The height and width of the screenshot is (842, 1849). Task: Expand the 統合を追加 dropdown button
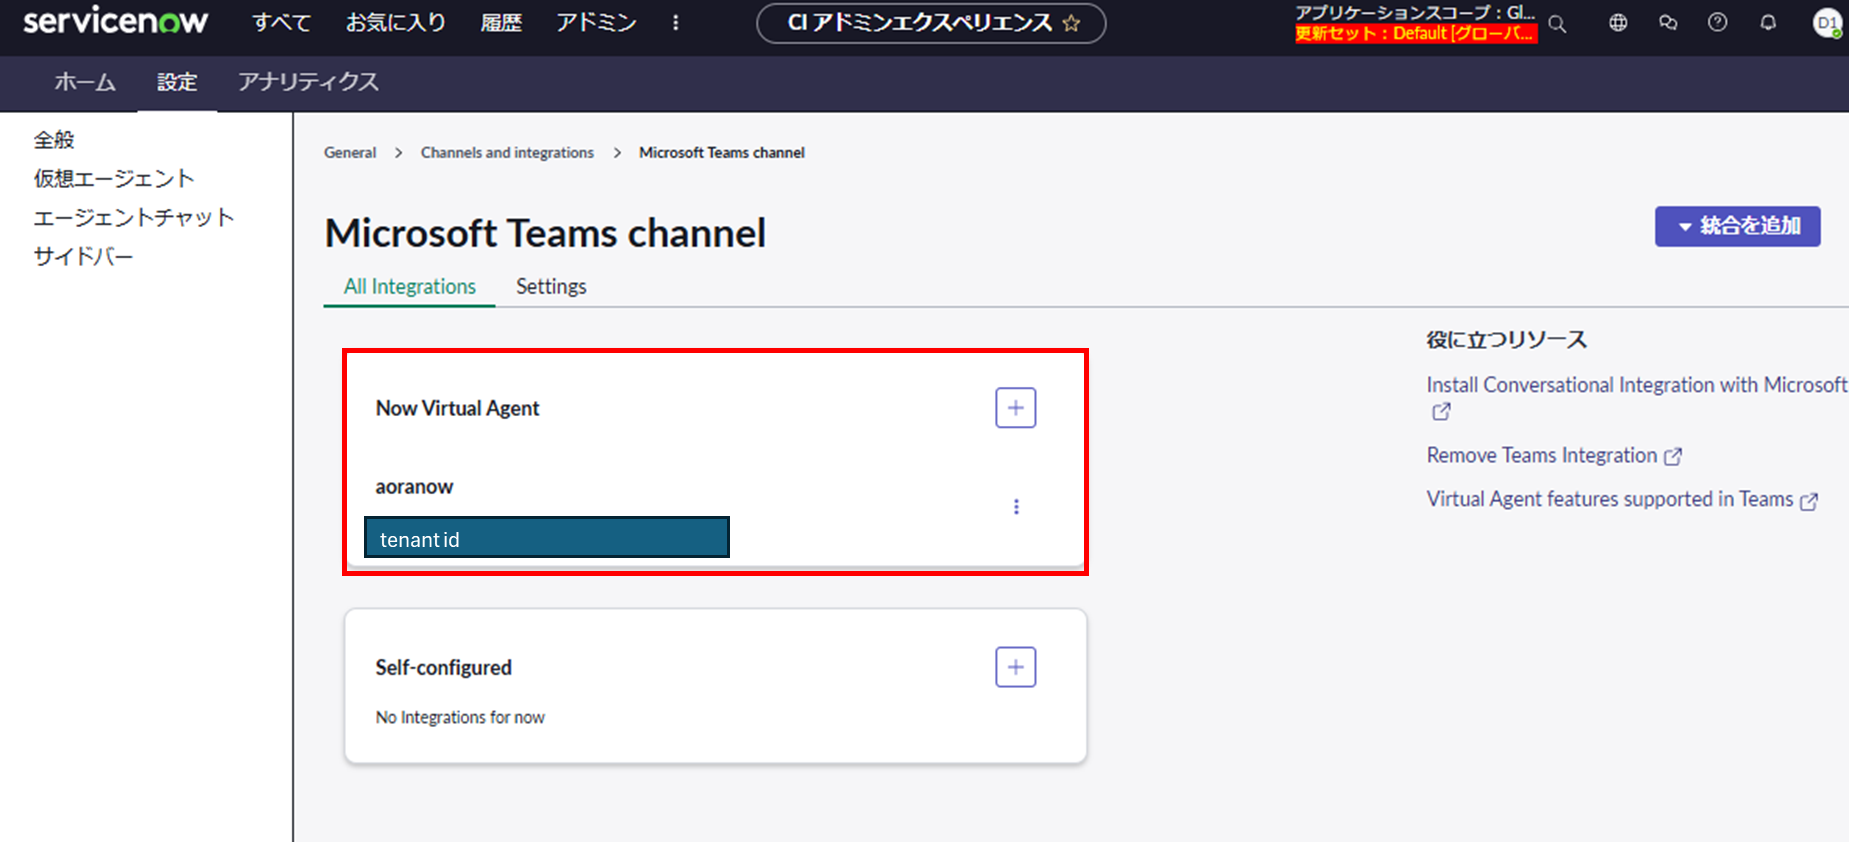(x=1737, y=226)
